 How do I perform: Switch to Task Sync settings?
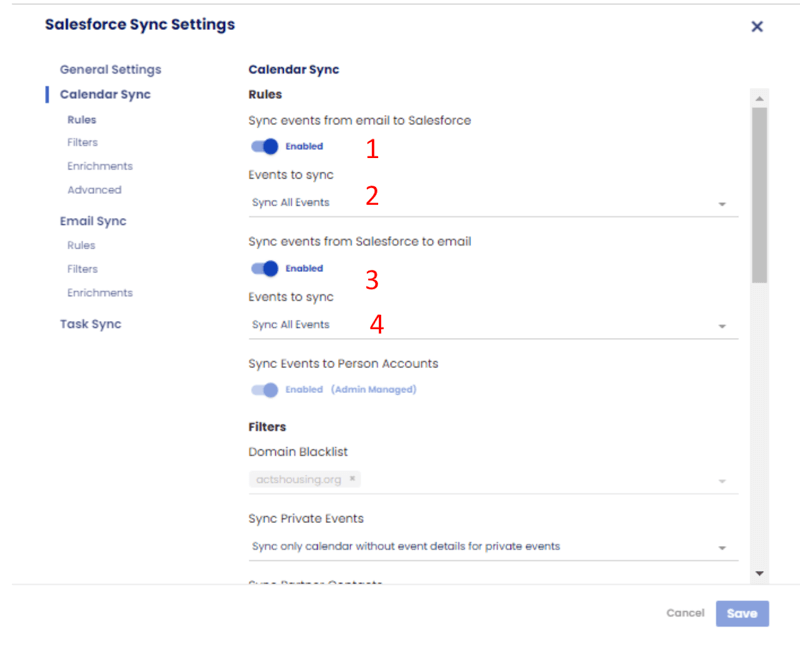pos(89,323)
